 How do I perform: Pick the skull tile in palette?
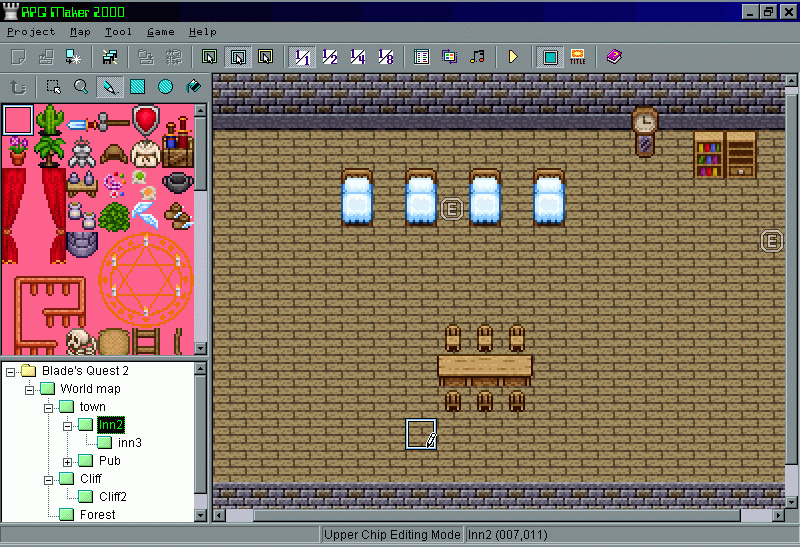82,341
